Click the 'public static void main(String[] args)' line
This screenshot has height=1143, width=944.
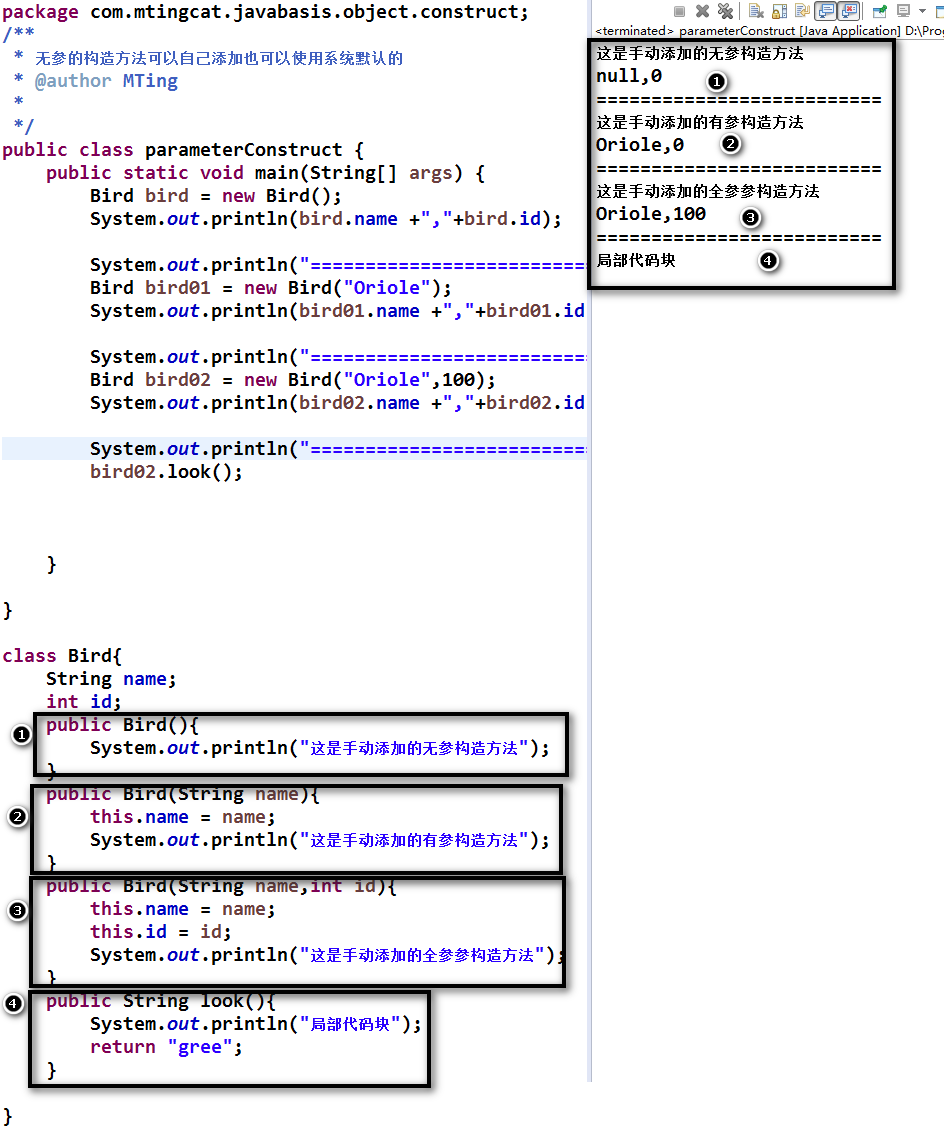(265, 173)
